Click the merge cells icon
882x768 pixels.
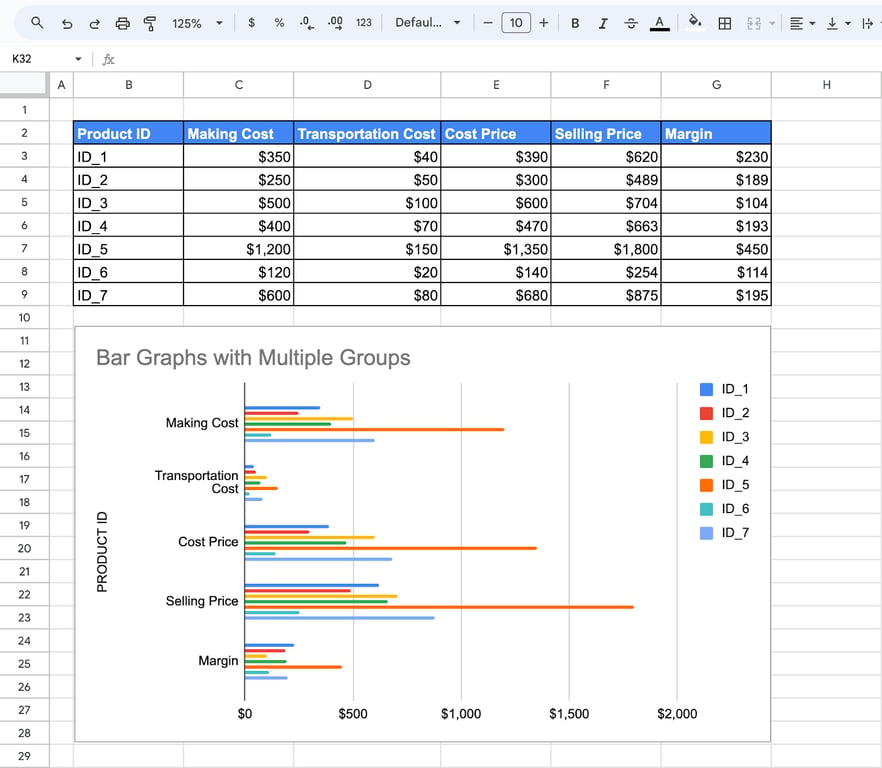[754, 23]
